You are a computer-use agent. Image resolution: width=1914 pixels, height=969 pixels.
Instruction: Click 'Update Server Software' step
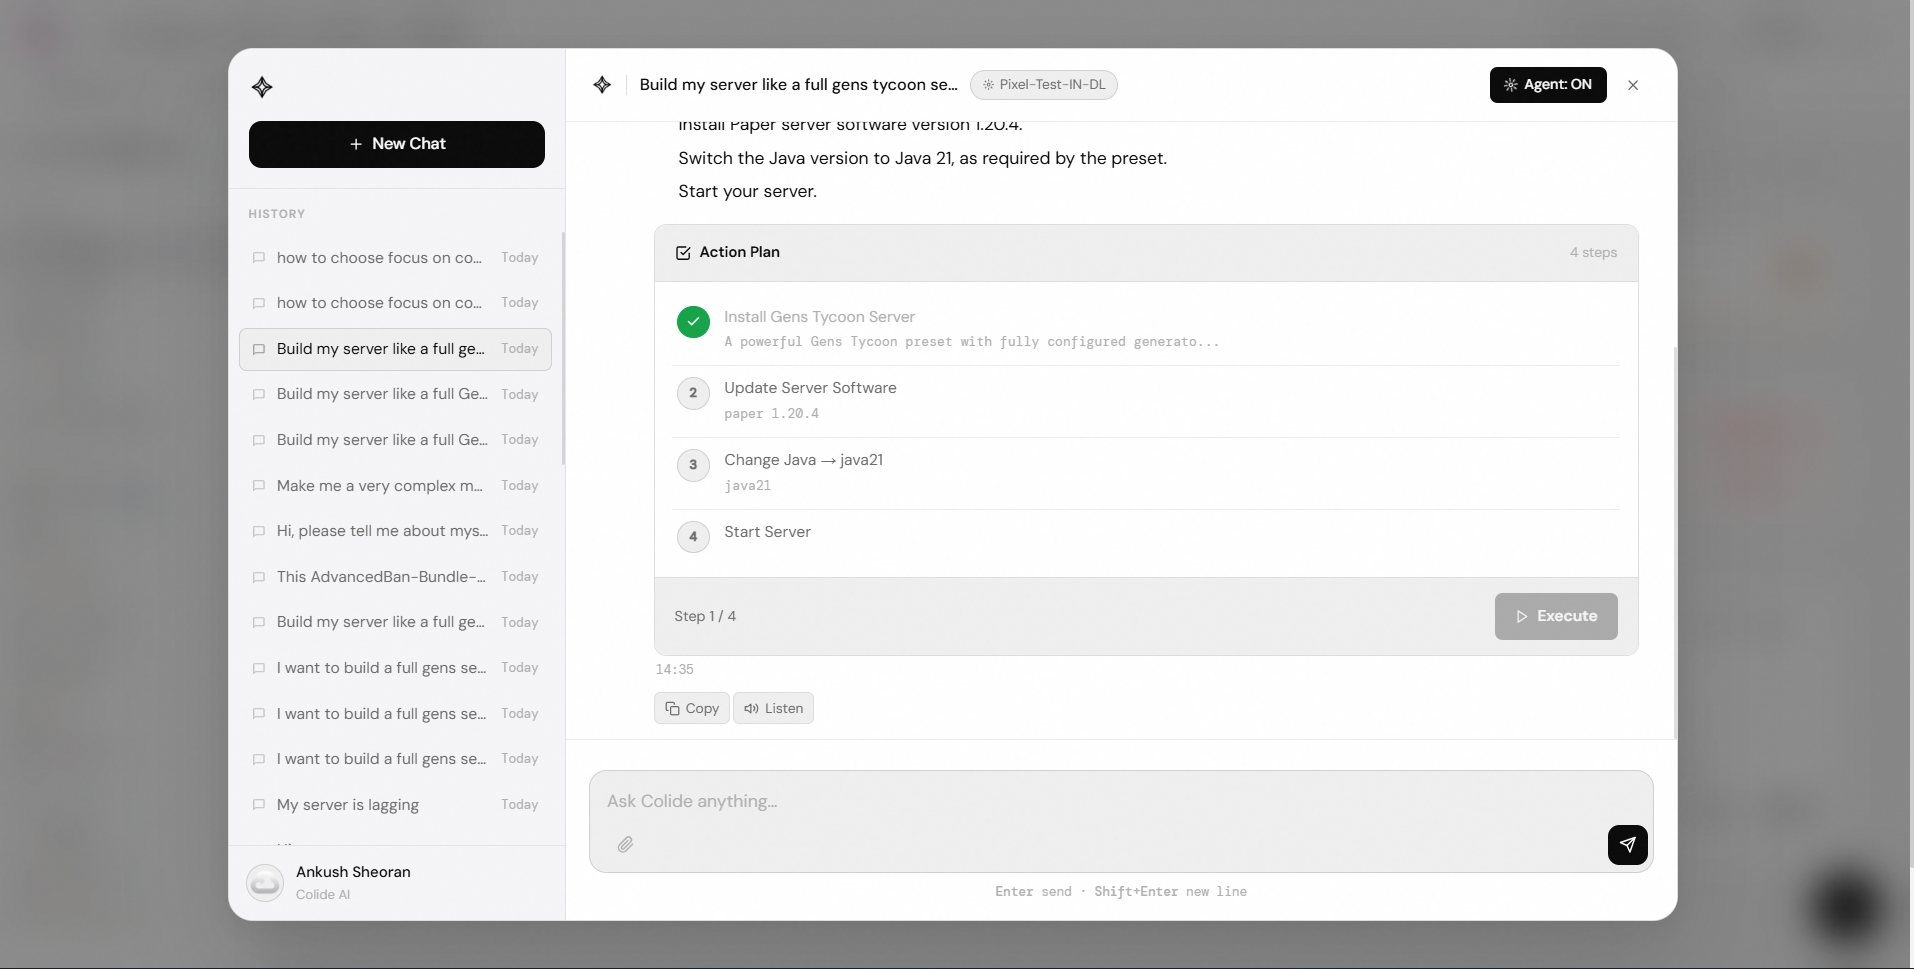coord(810,388)
